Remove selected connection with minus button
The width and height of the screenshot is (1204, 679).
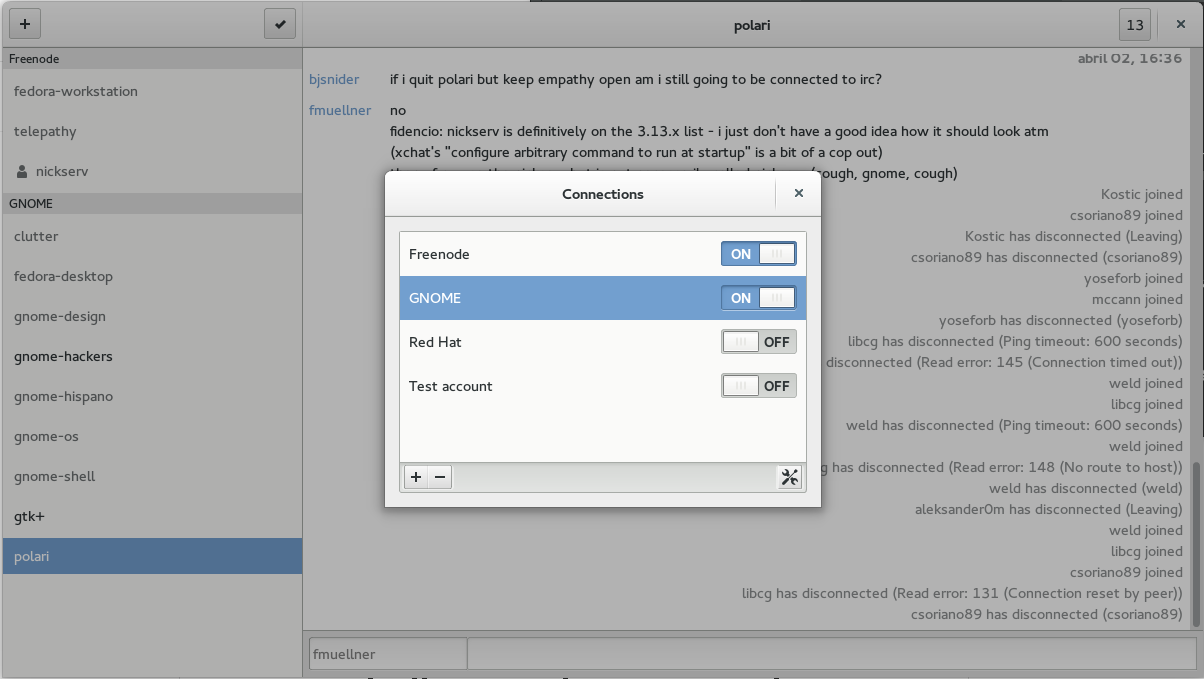coord(440,477)
